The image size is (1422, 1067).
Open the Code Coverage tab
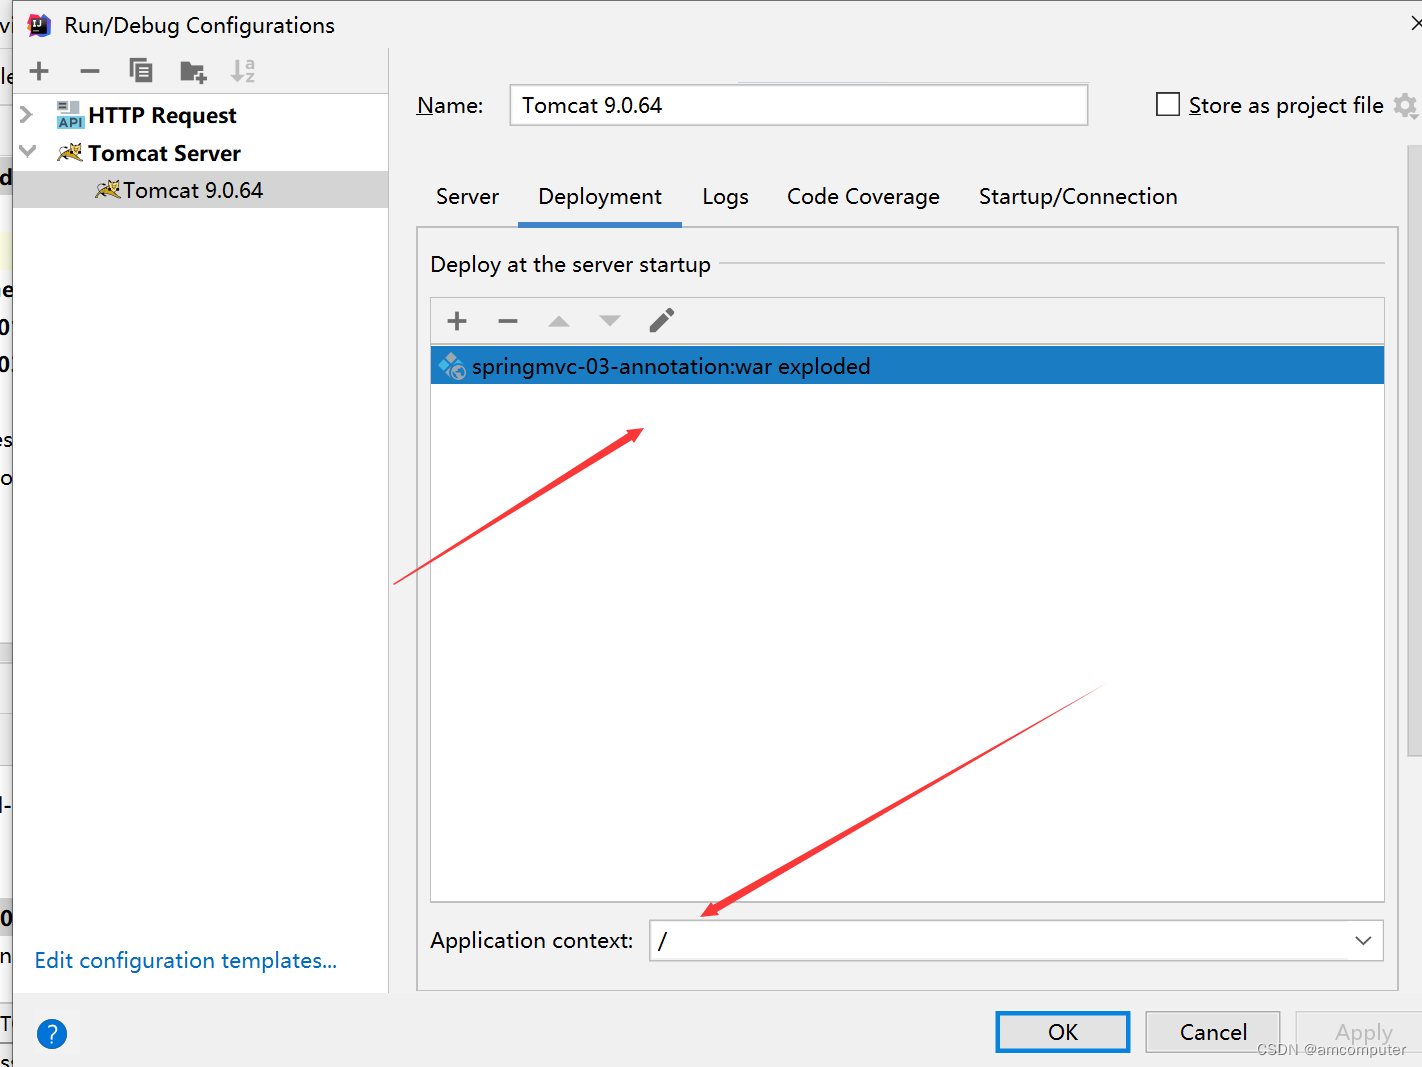click(x=863, y=197)
